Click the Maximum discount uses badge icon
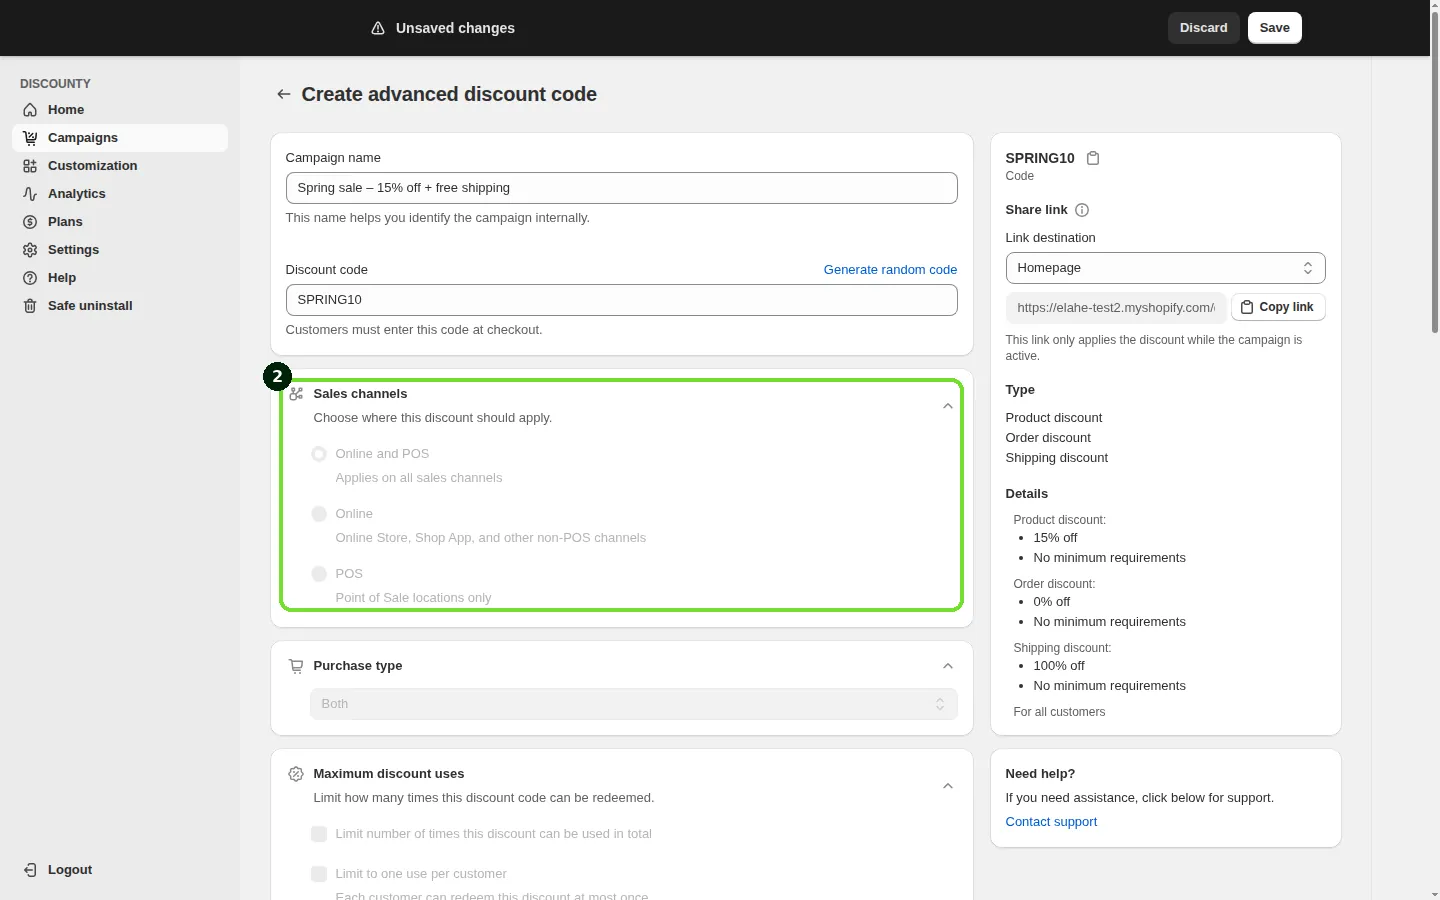The height and width of the screenshot is (900, 1440). [x=296, y=774]
